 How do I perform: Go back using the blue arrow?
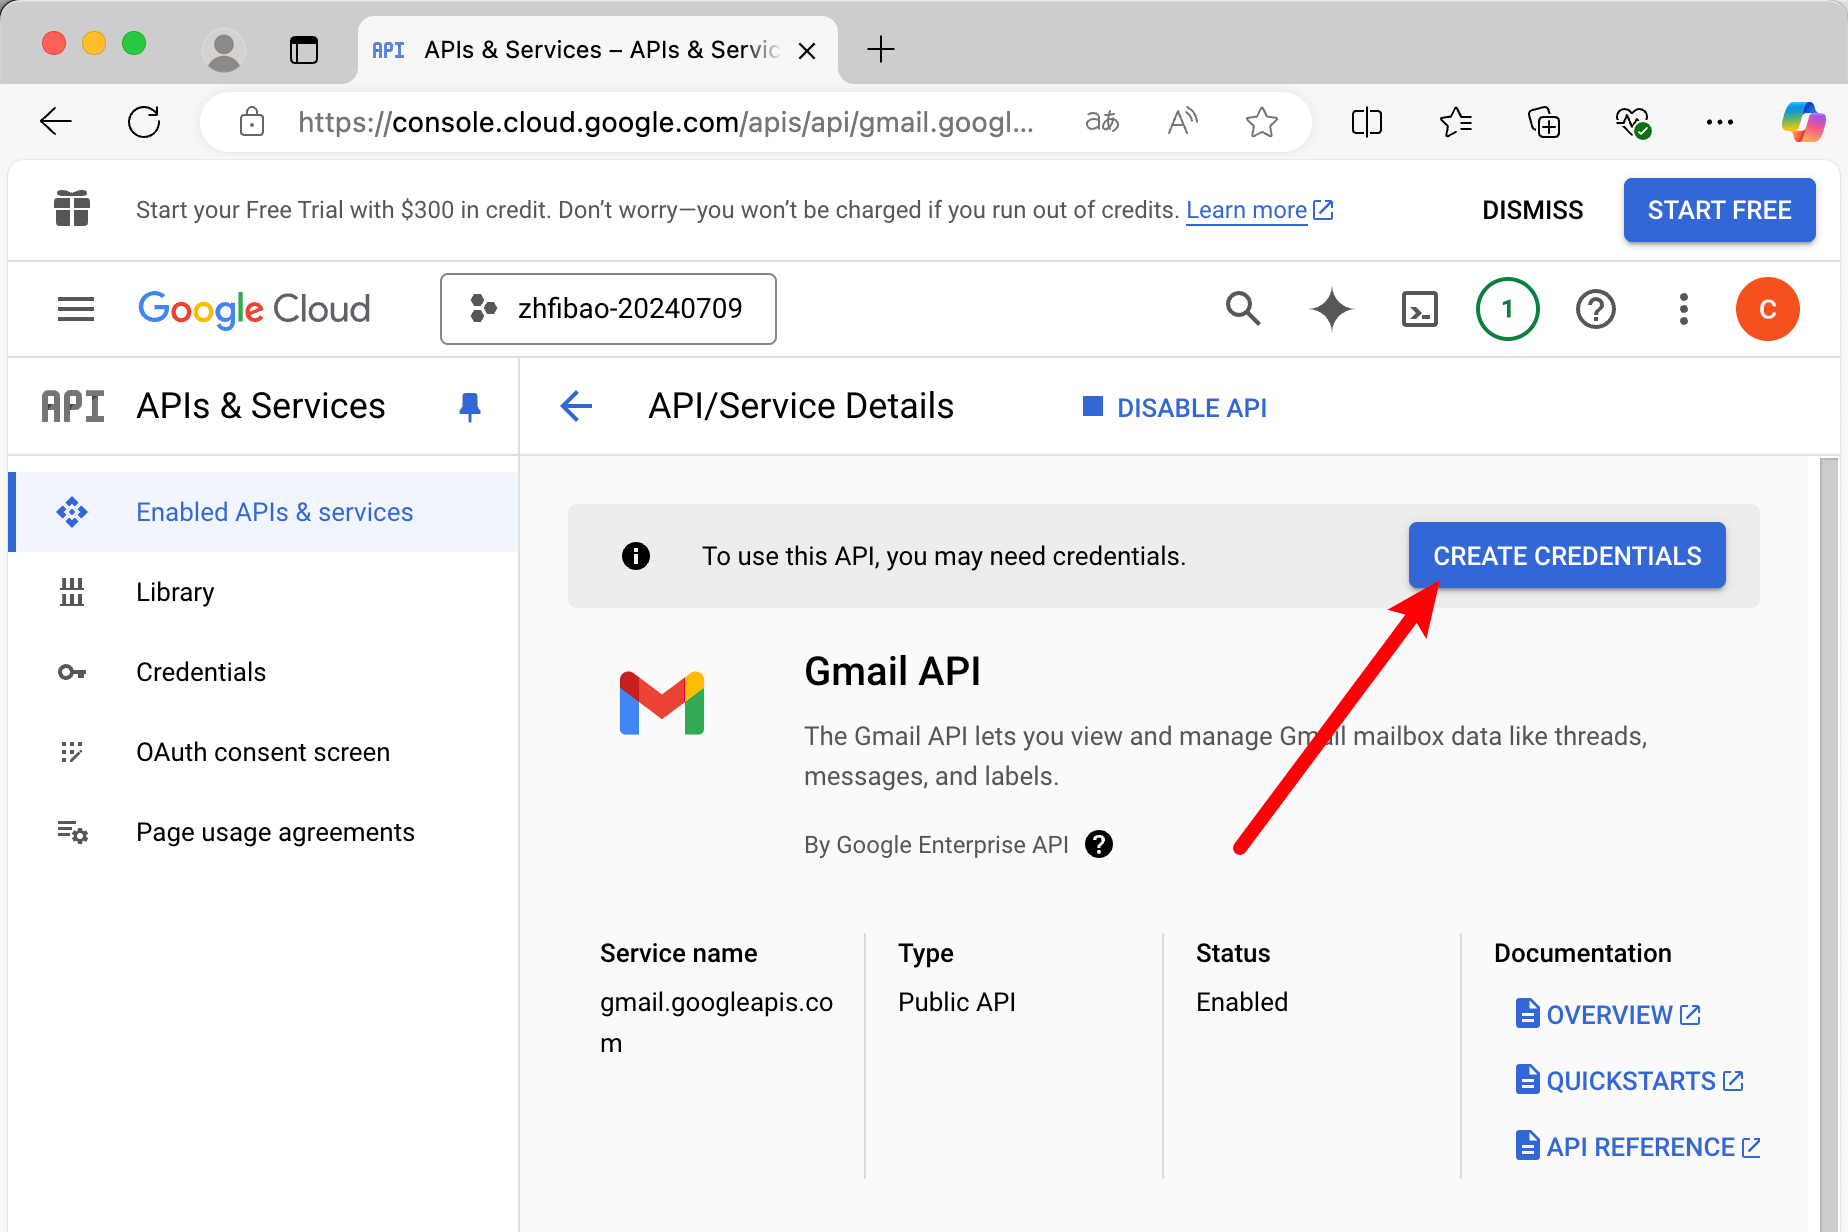pyautogui.click(x=577, y=406)
